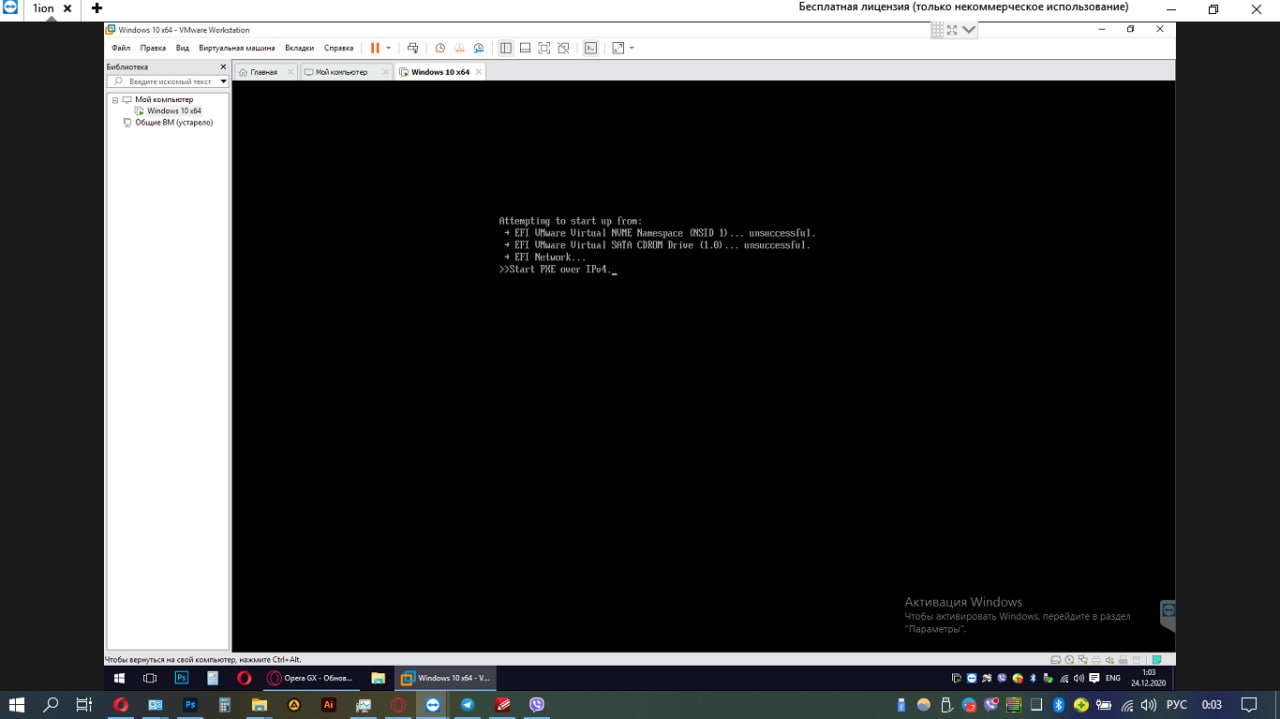
Task: Open Telegram from the local taskbar
Action: 467,705
